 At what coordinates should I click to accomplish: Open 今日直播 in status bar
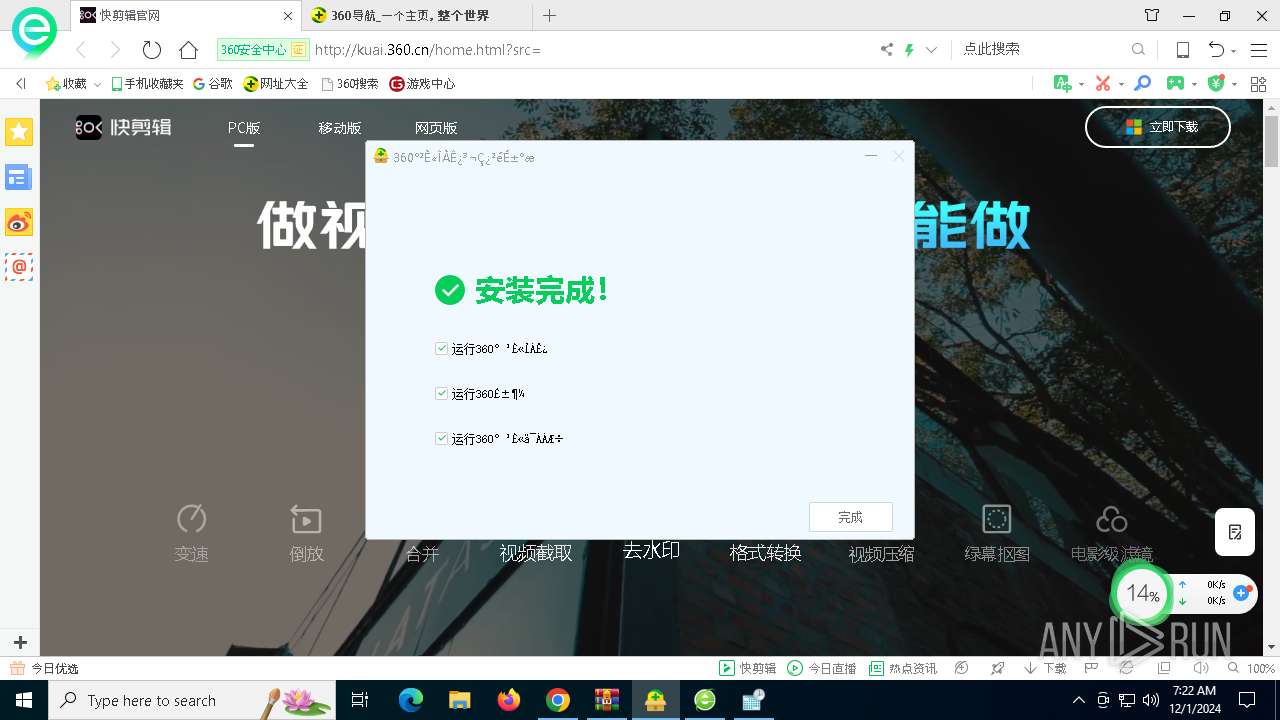pyautogui.click(x=822, y=668)
